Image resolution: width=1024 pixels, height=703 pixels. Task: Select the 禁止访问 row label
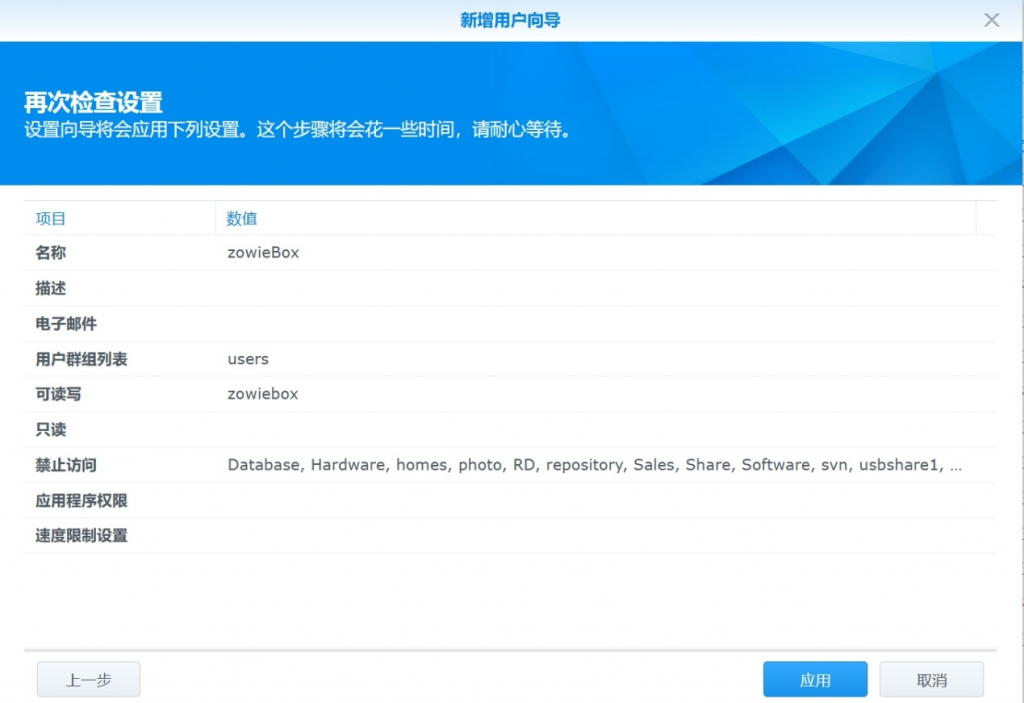(66, 465)
